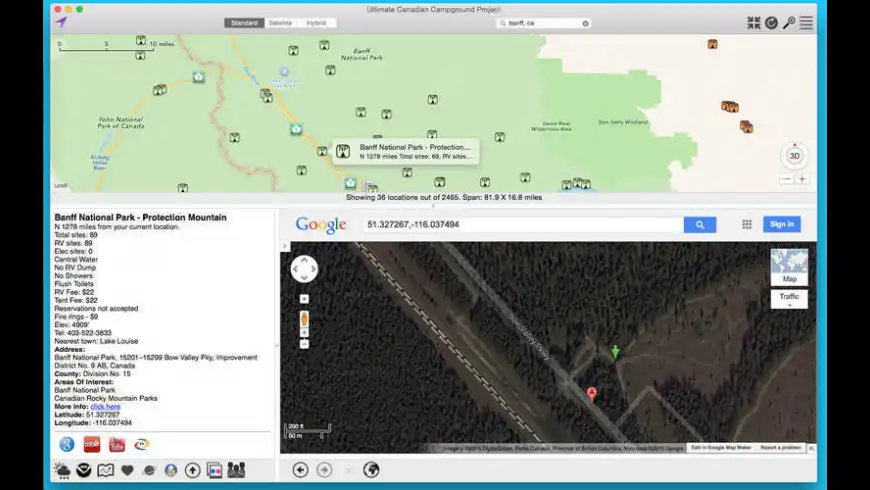
Task: Click the orange campground marker at top right
Action: click(x=712, y=44)
